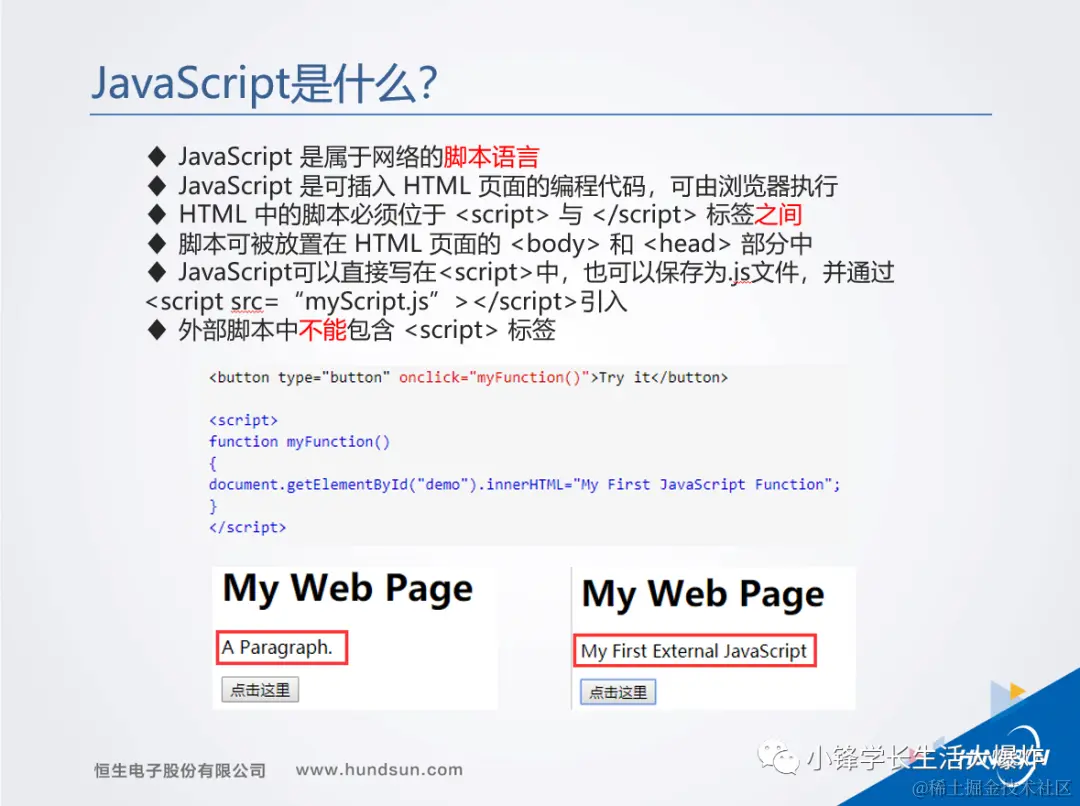This screenshot has height=806, width=1080.
Task: Click the line about 可由浏览器执行
Action: (x=492, y=186)
